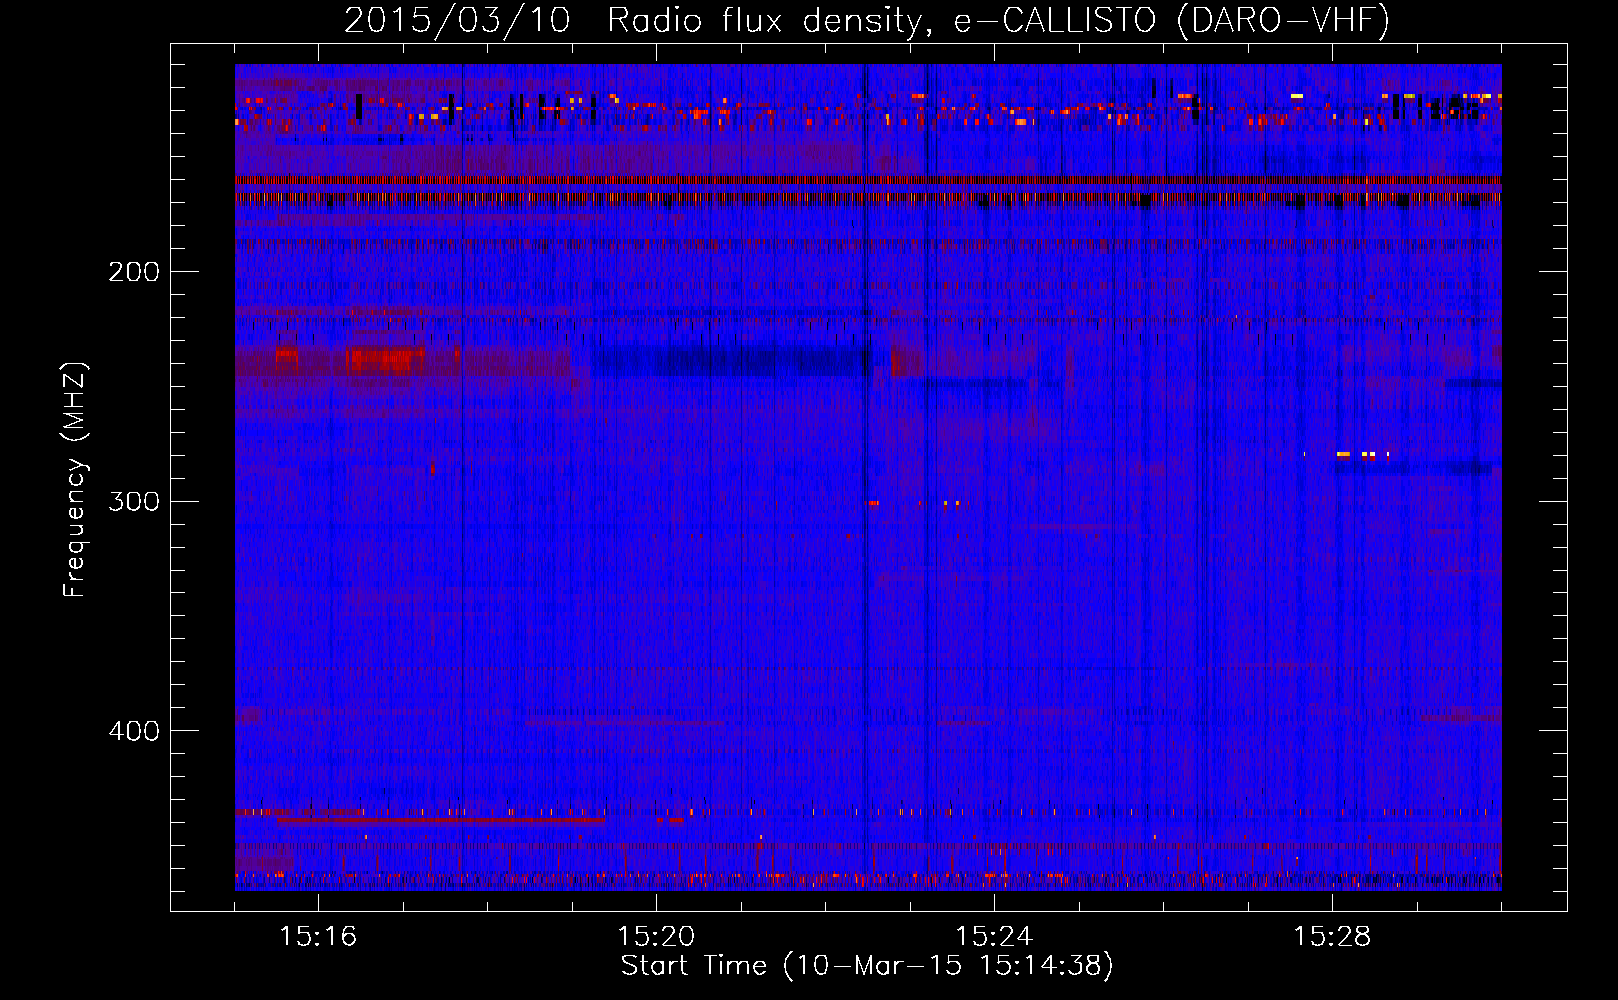Select the Frequency (MHZ) axis label

(x=75, y=480)
